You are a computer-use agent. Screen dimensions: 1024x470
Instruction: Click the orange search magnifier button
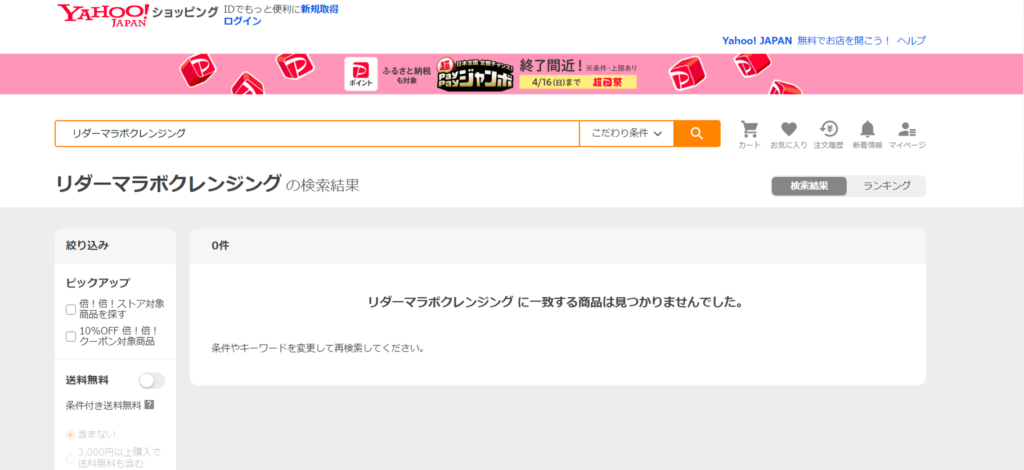[x=696, y=133]
